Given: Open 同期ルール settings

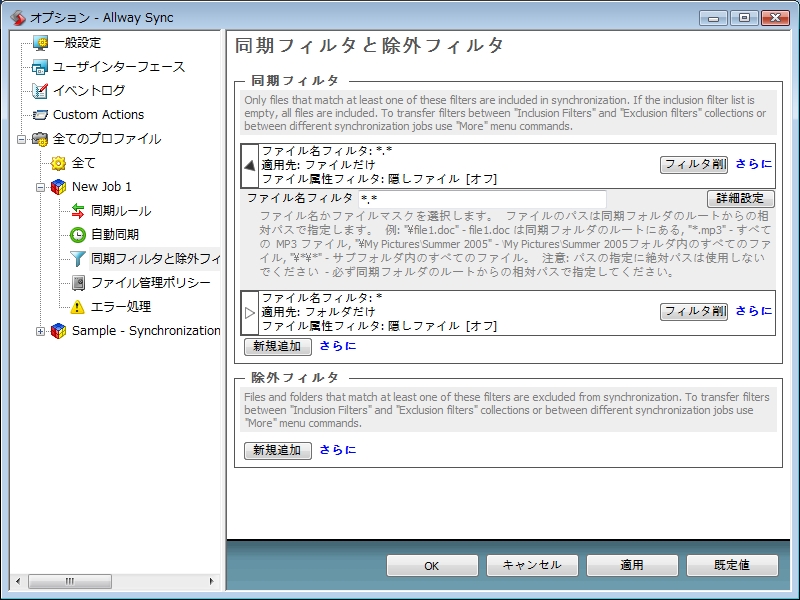Looking at the screenshot, I should 121,211.
